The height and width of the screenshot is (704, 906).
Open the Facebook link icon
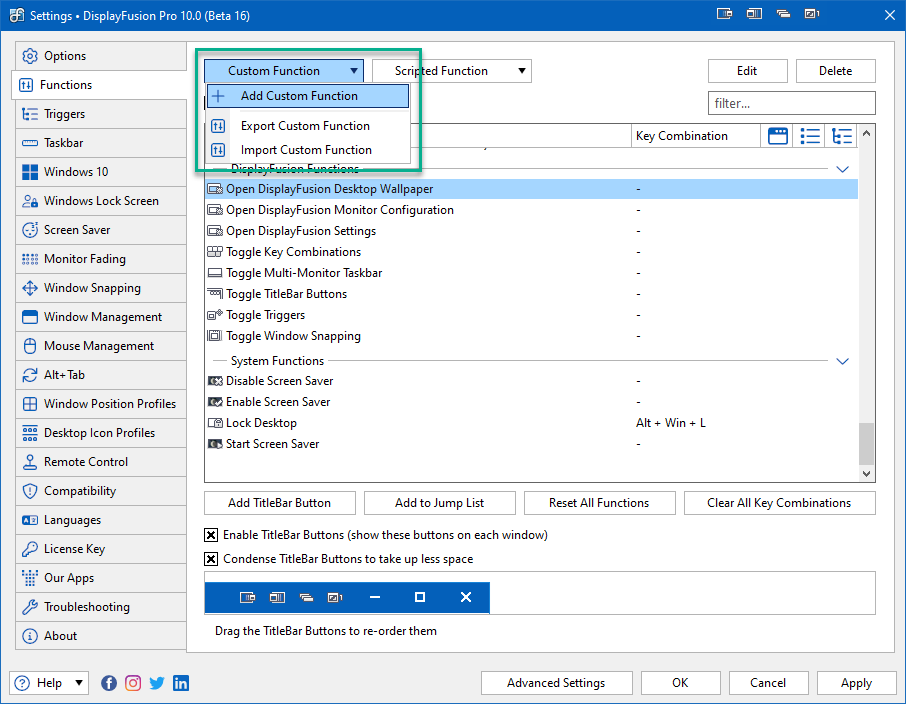pos(109,683)
